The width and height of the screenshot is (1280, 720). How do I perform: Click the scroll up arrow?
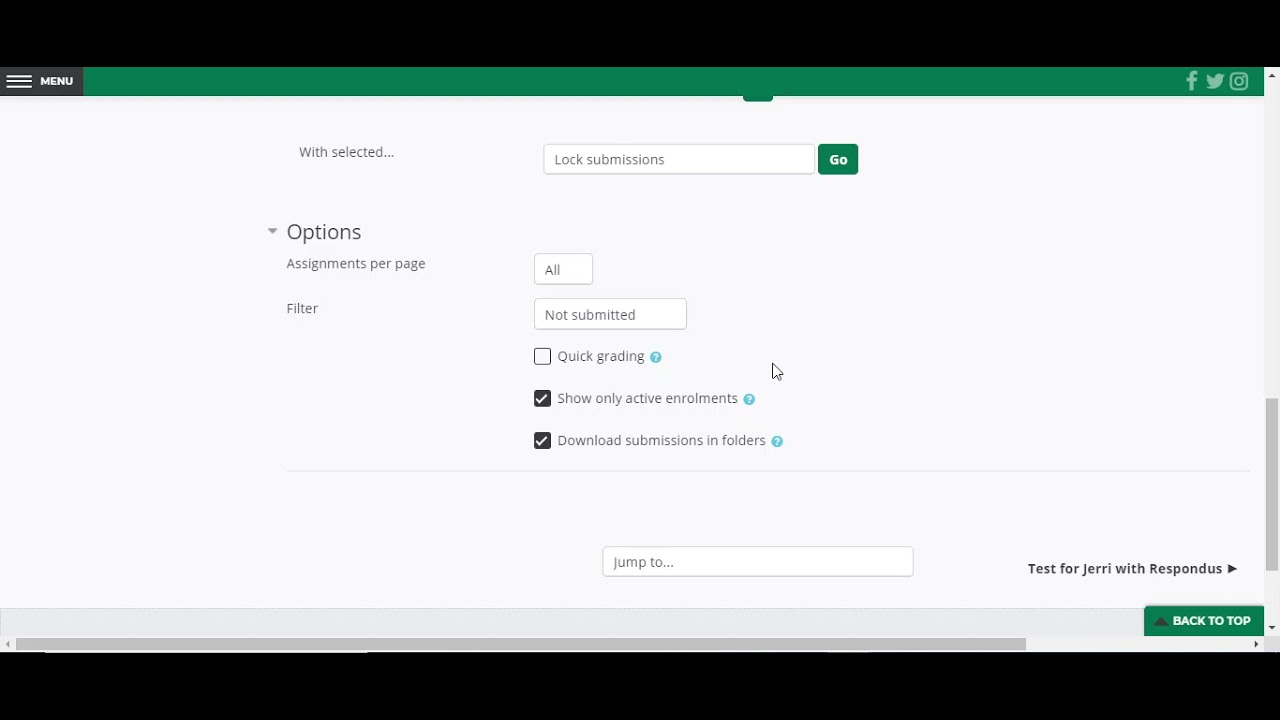pos(1272,74)
